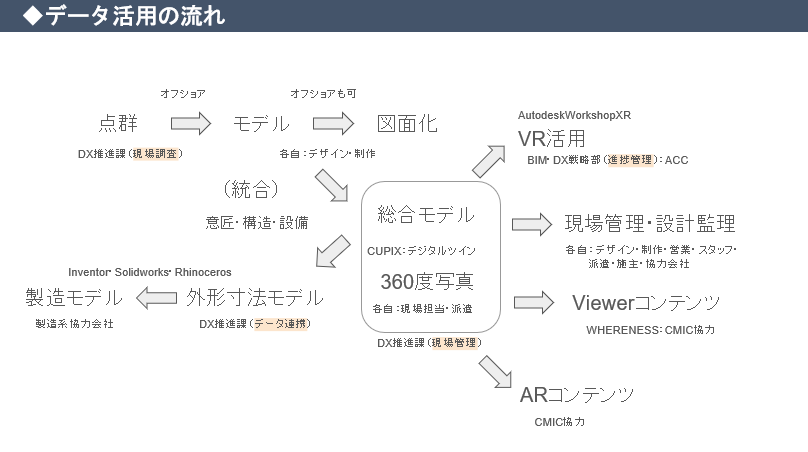808x452 pixels.
Task: Click the arrow between 点群 and モデル
Action: point(190,123)
